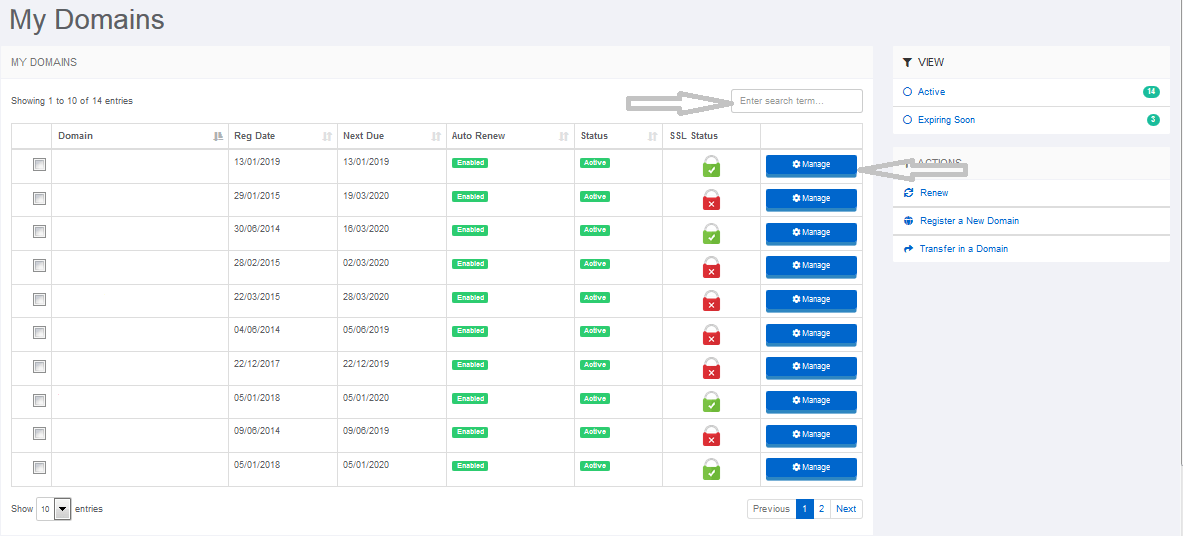Click the Next Due column sort icon
The image size is (1183, 536).
pos(435,137)
